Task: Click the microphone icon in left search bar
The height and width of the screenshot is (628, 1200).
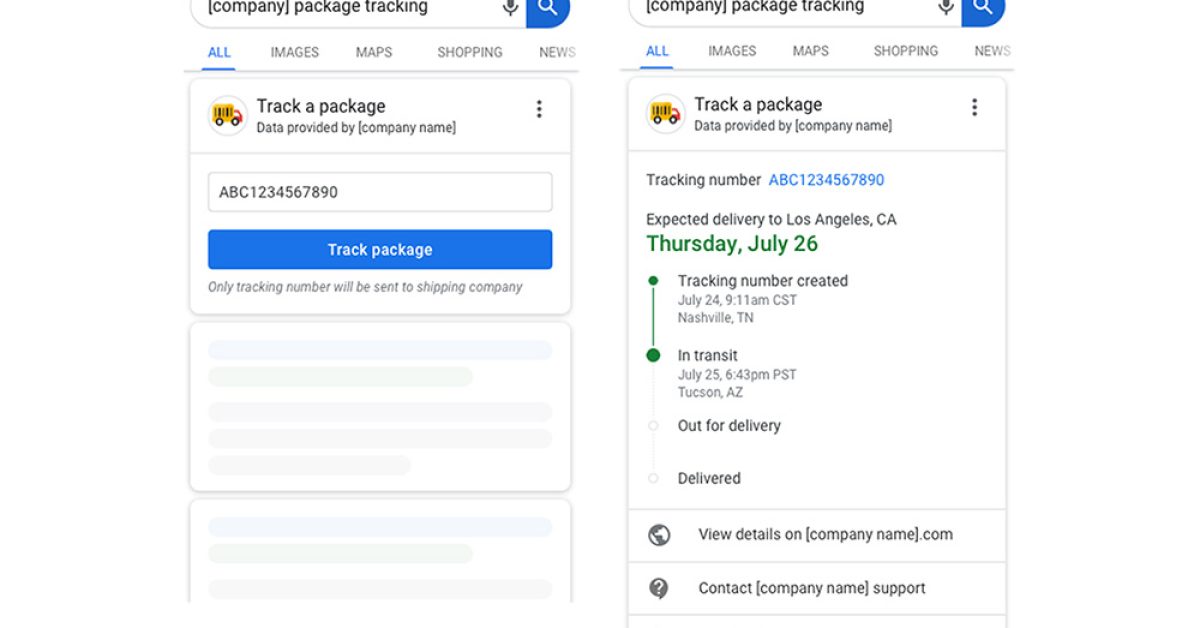Action: (x=510, y=8)
